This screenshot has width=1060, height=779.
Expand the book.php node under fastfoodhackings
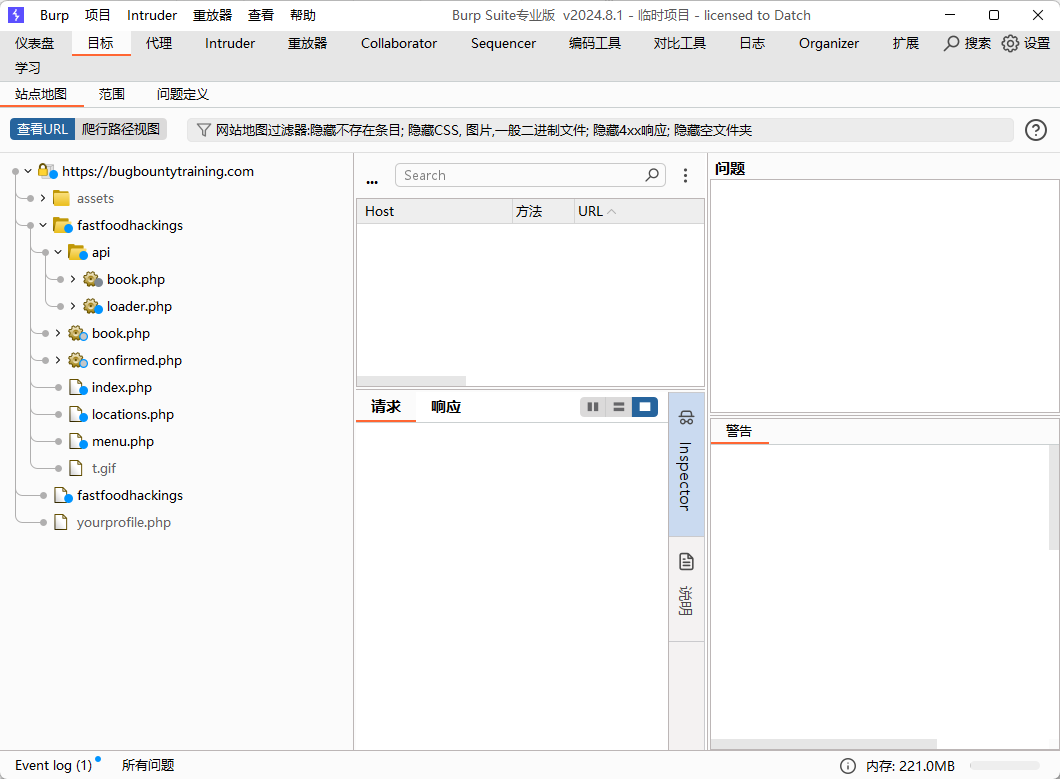(x=57, y=333)
